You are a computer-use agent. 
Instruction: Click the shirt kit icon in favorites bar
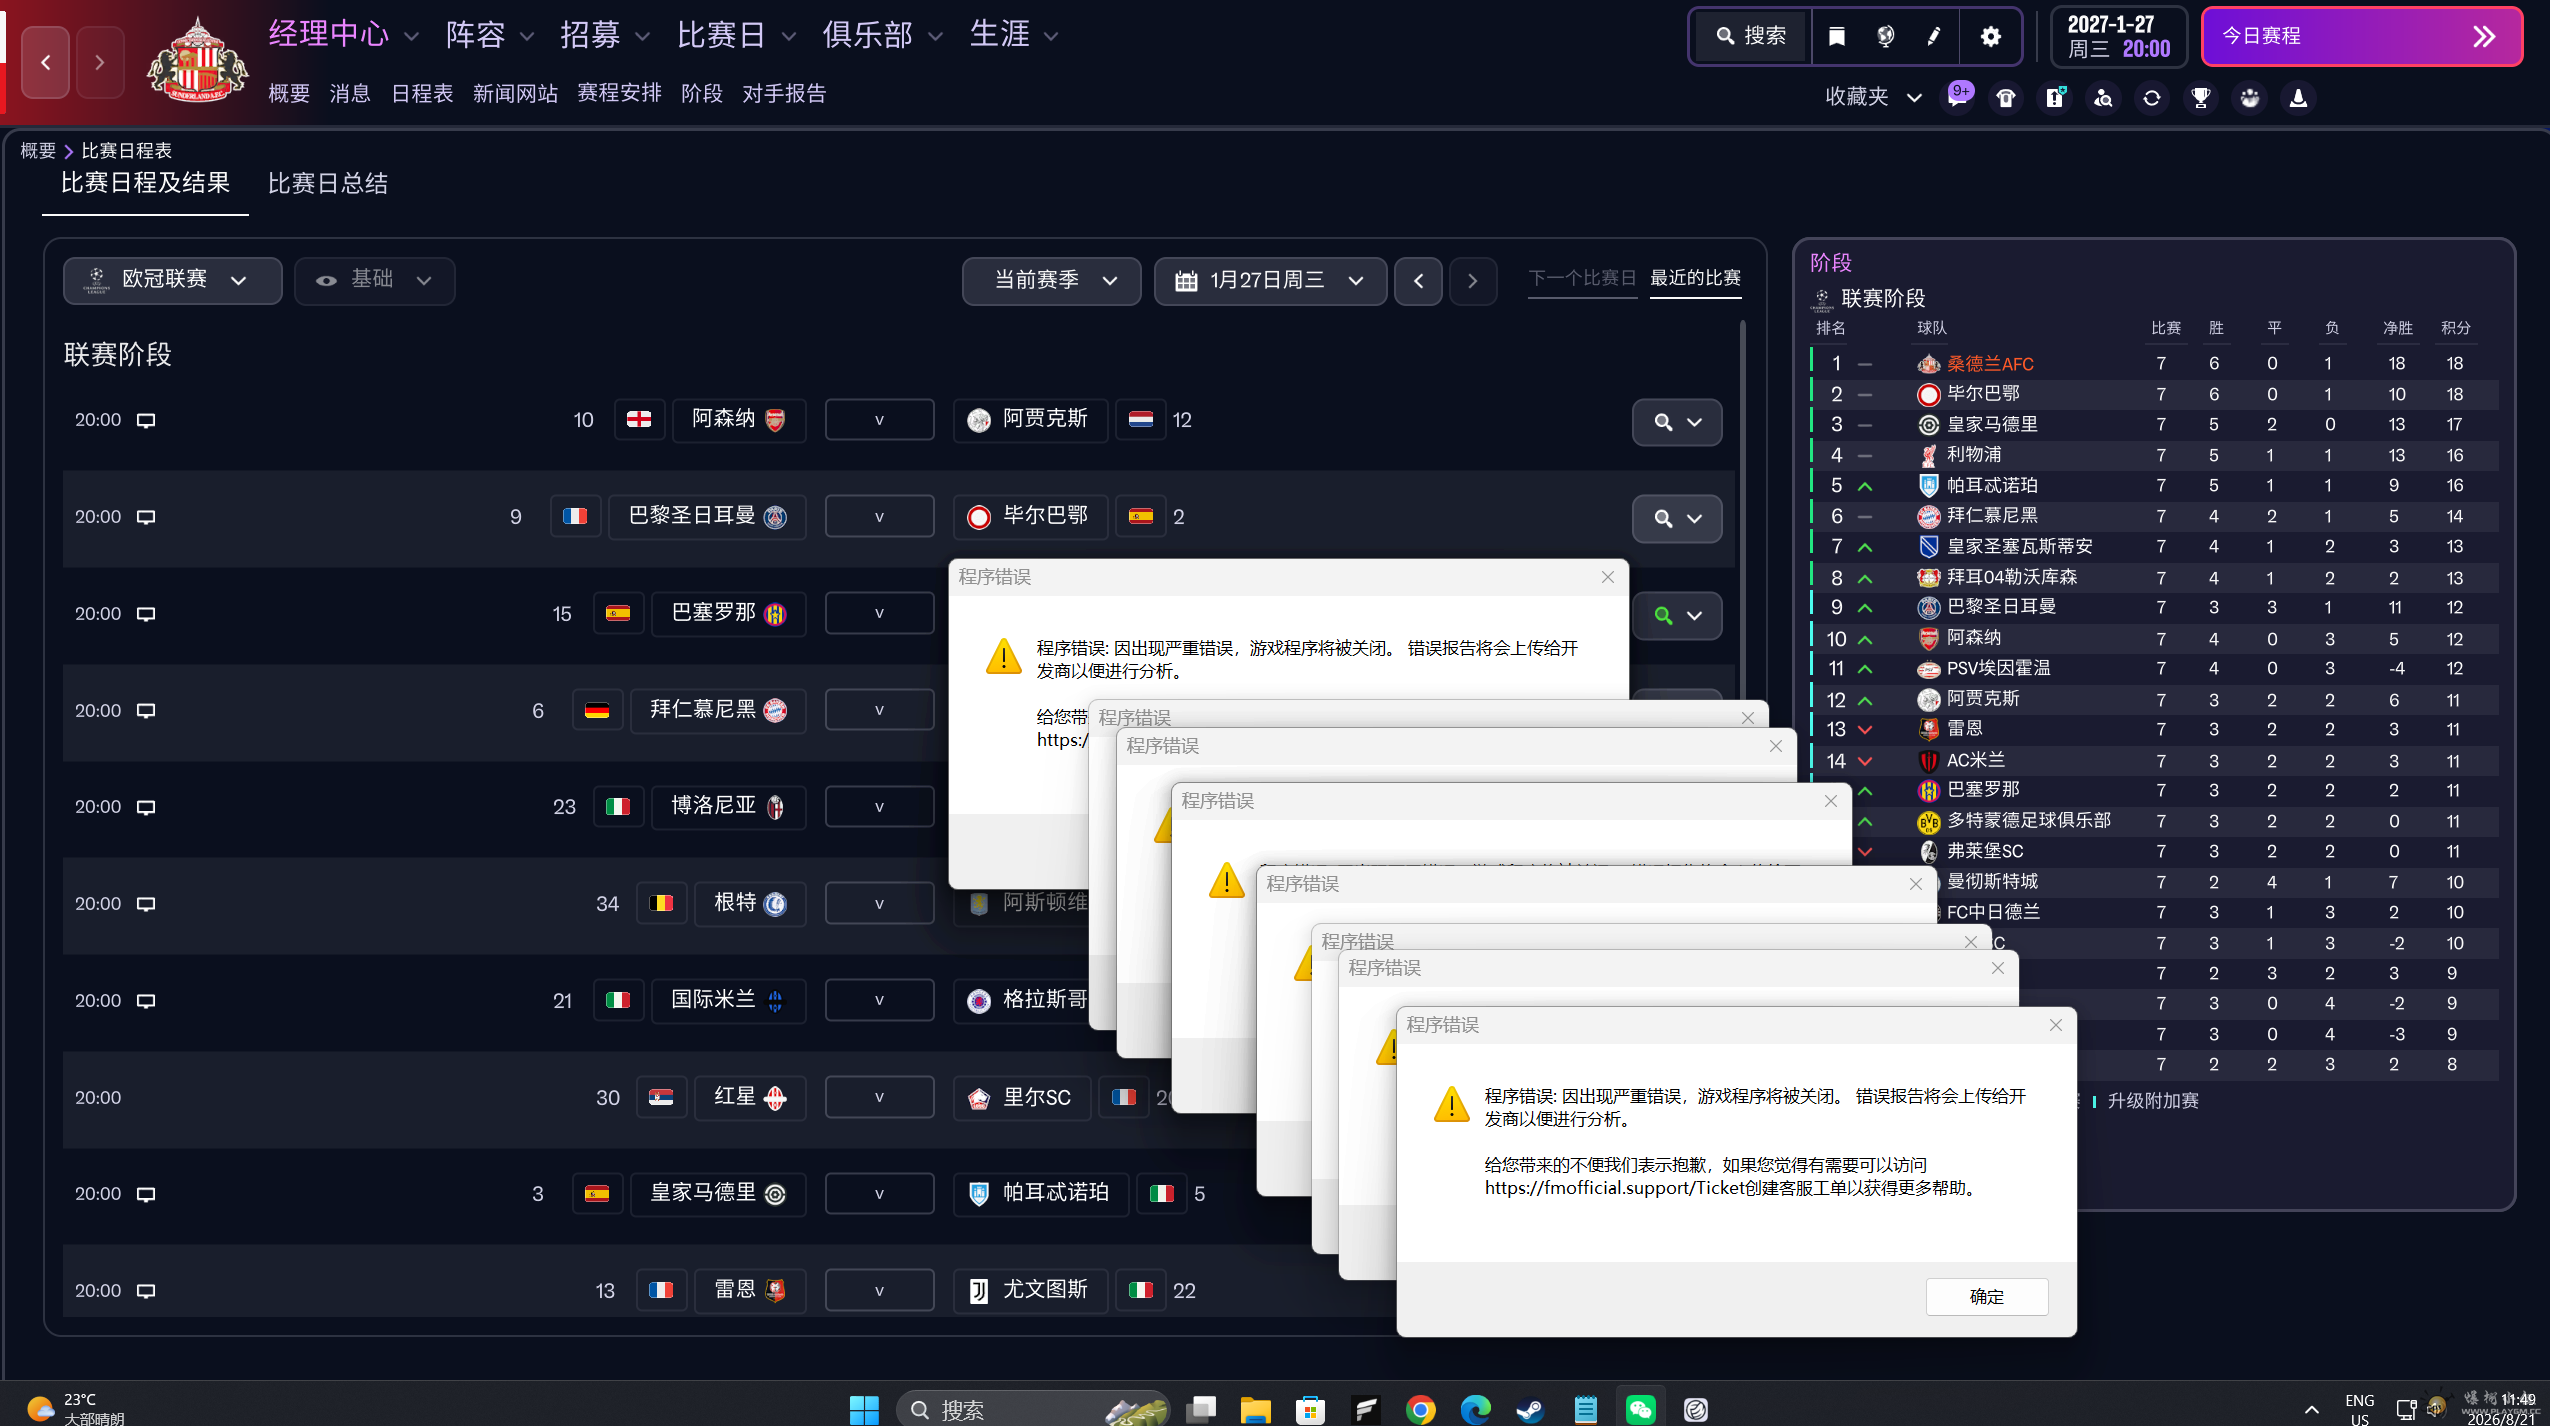click(2006, 98)
